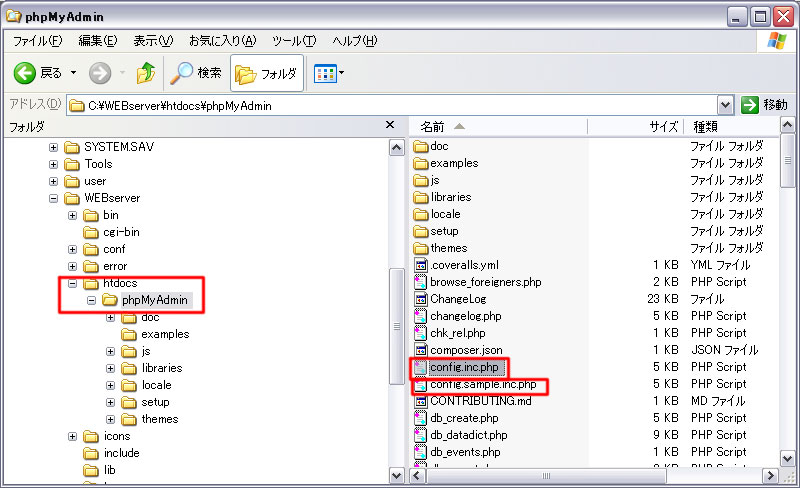The height and width of the screenshot is (488, 800).
Task: Click the Forward arrow button
Action: [x=100, y=74]
